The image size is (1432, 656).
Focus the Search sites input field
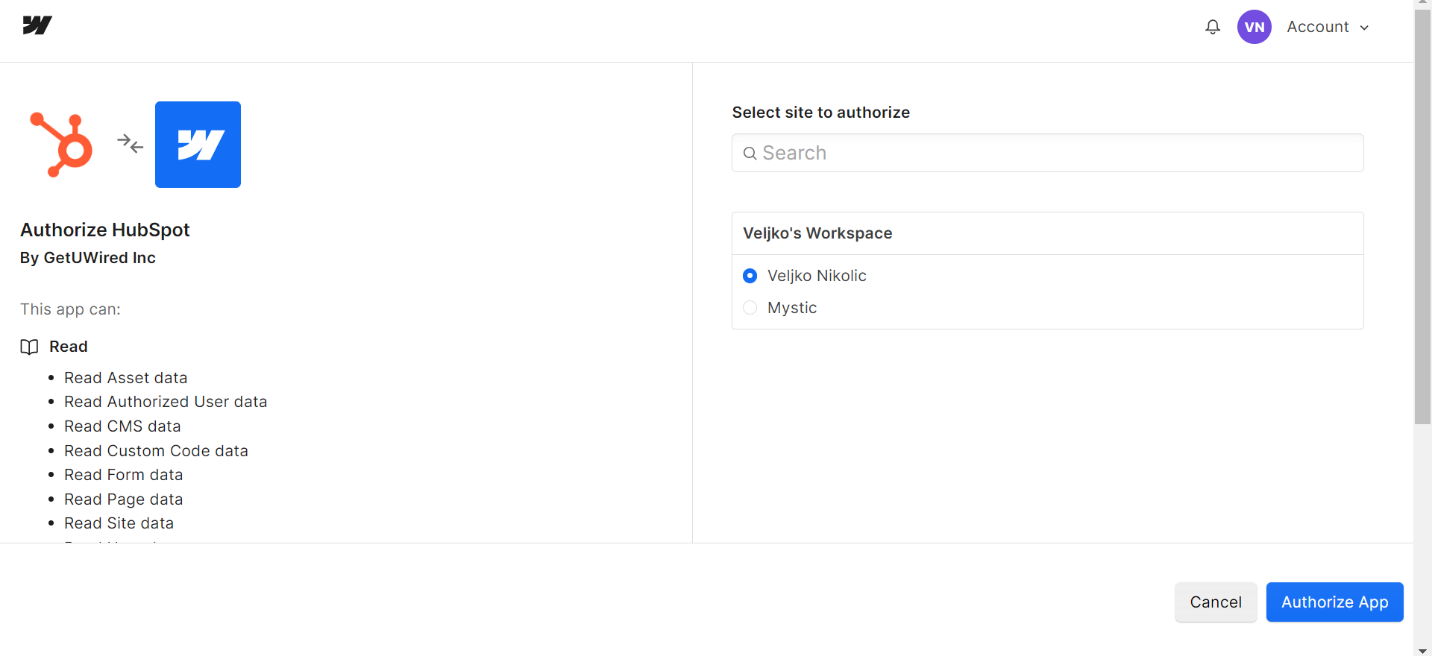click(1047, 153)
